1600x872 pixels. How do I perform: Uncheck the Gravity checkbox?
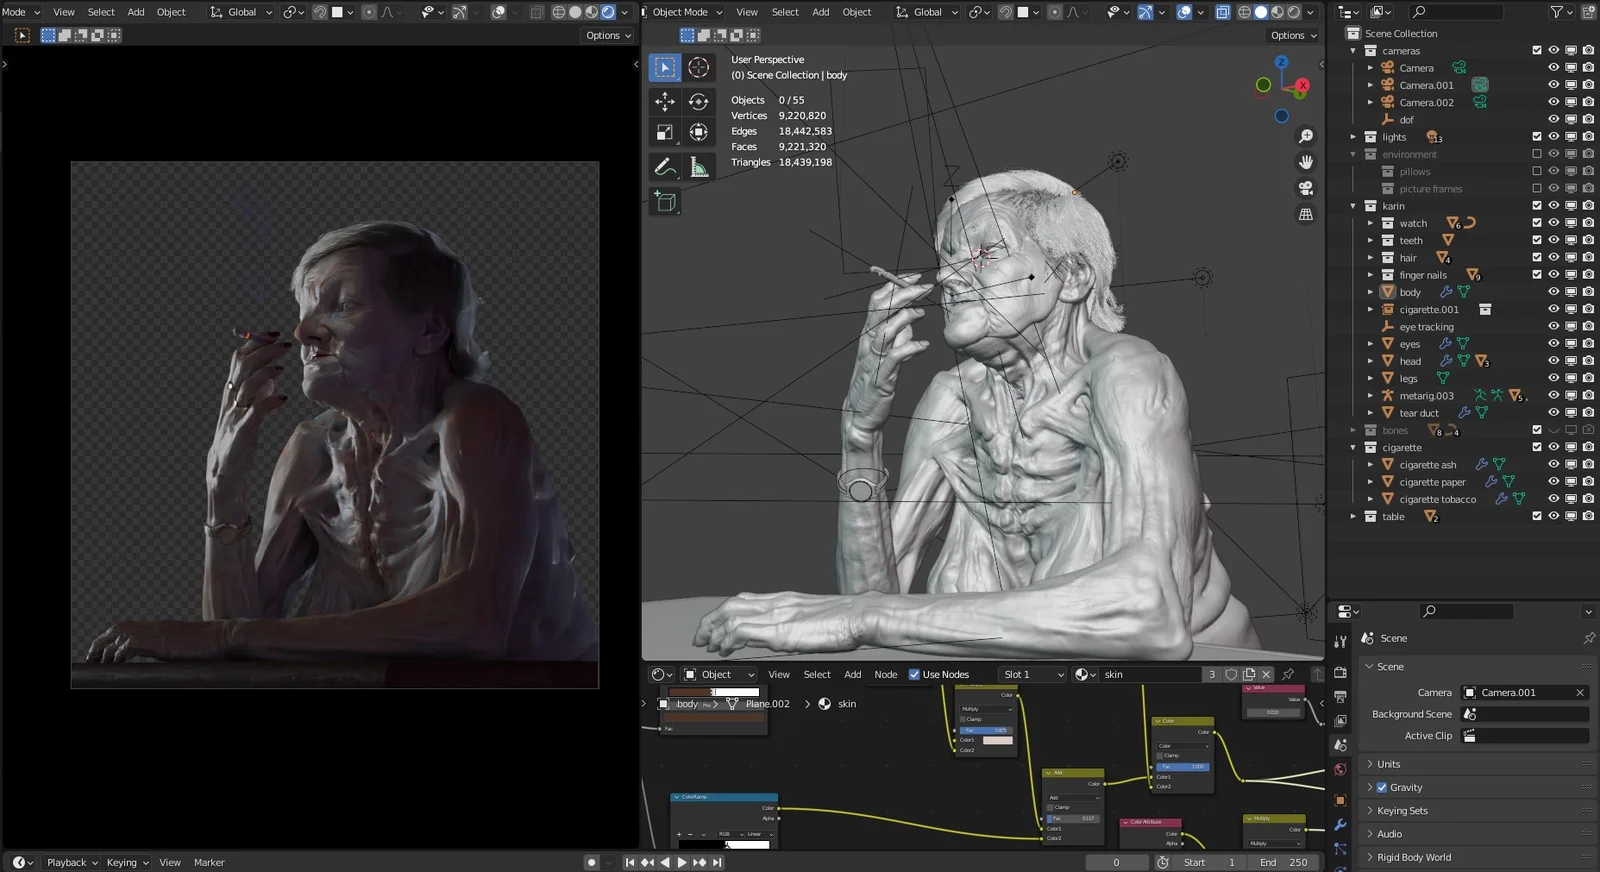click(x=1382, y=788)
